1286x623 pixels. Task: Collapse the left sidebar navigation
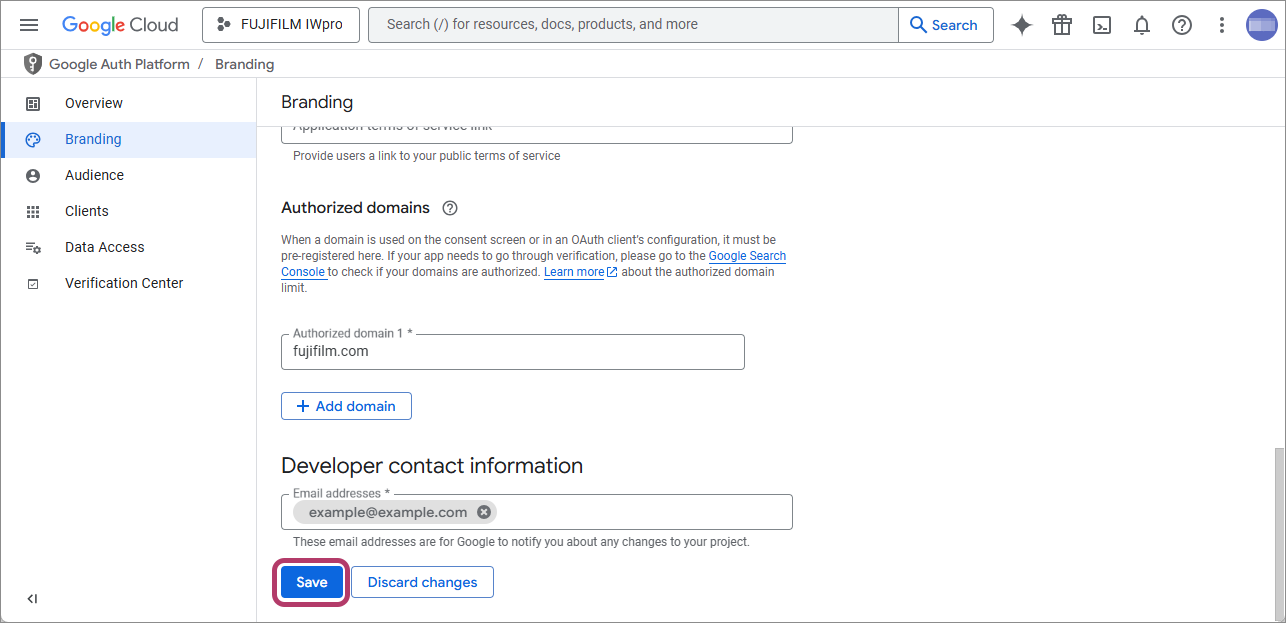[x=32, y=599]
